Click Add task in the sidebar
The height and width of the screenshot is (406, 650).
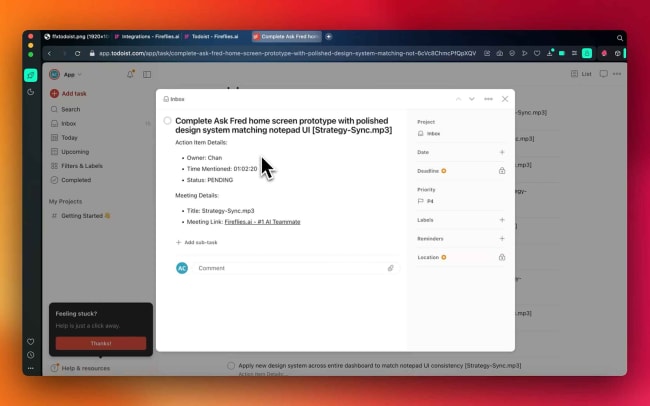pyautogui.click(x=68, y=93)
